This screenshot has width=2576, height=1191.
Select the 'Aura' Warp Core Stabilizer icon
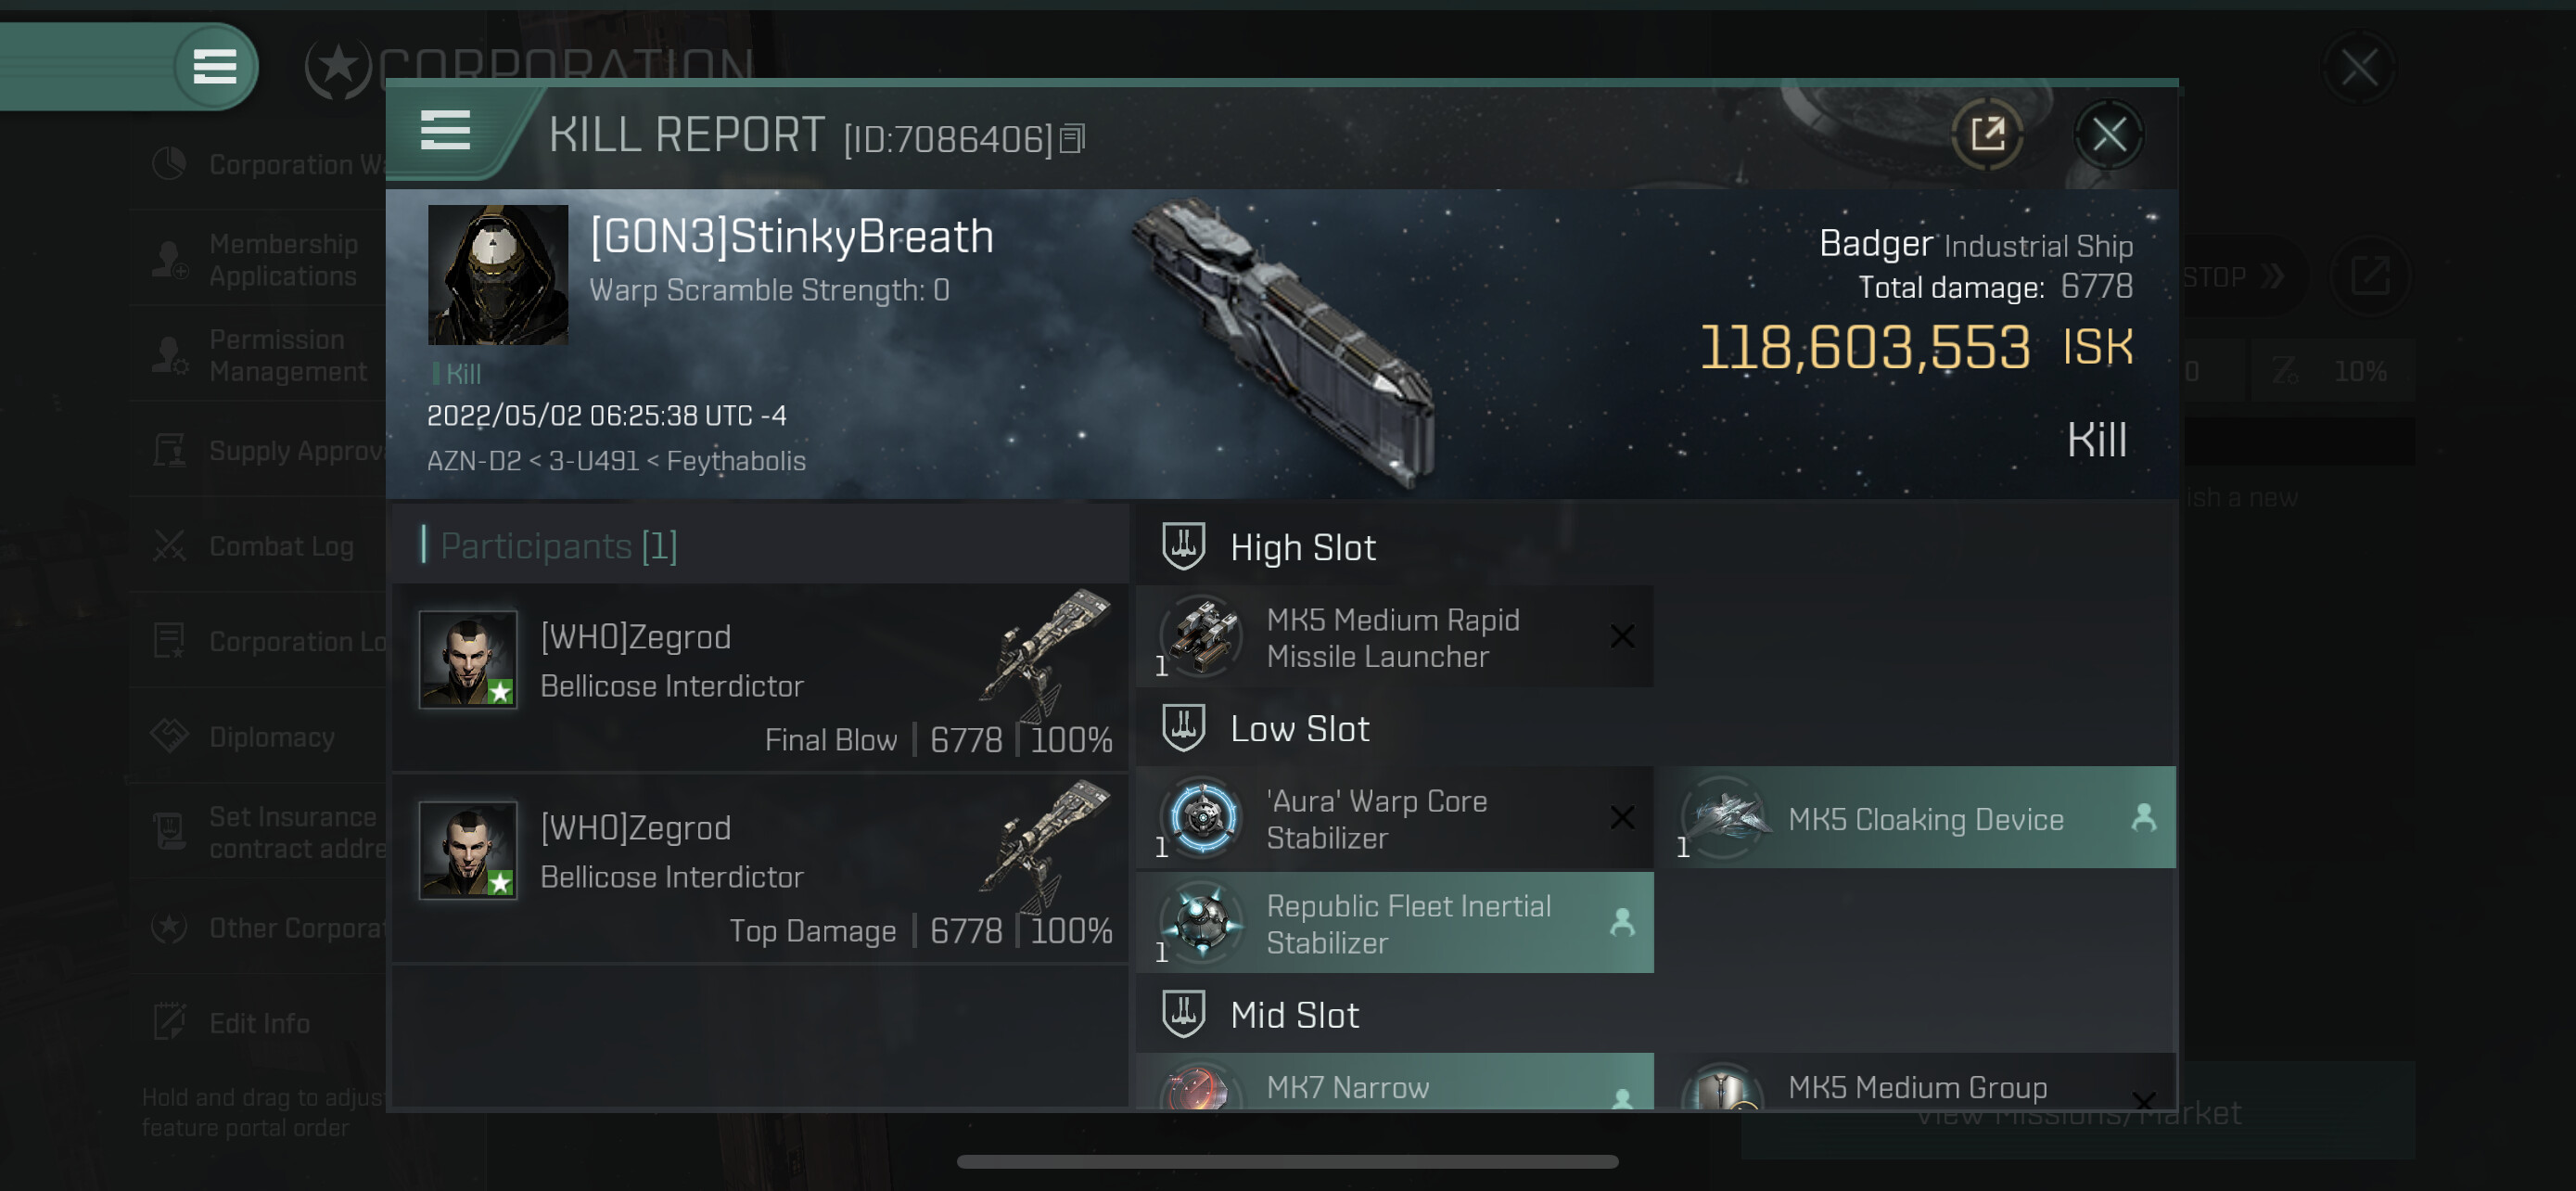click(1203, 818)
